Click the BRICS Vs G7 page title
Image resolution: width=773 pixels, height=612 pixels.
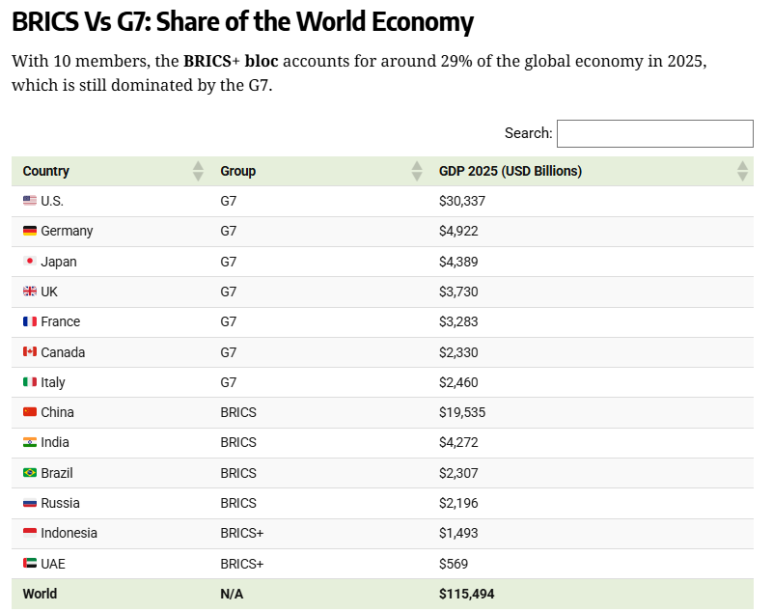click(x=243, y=22)
